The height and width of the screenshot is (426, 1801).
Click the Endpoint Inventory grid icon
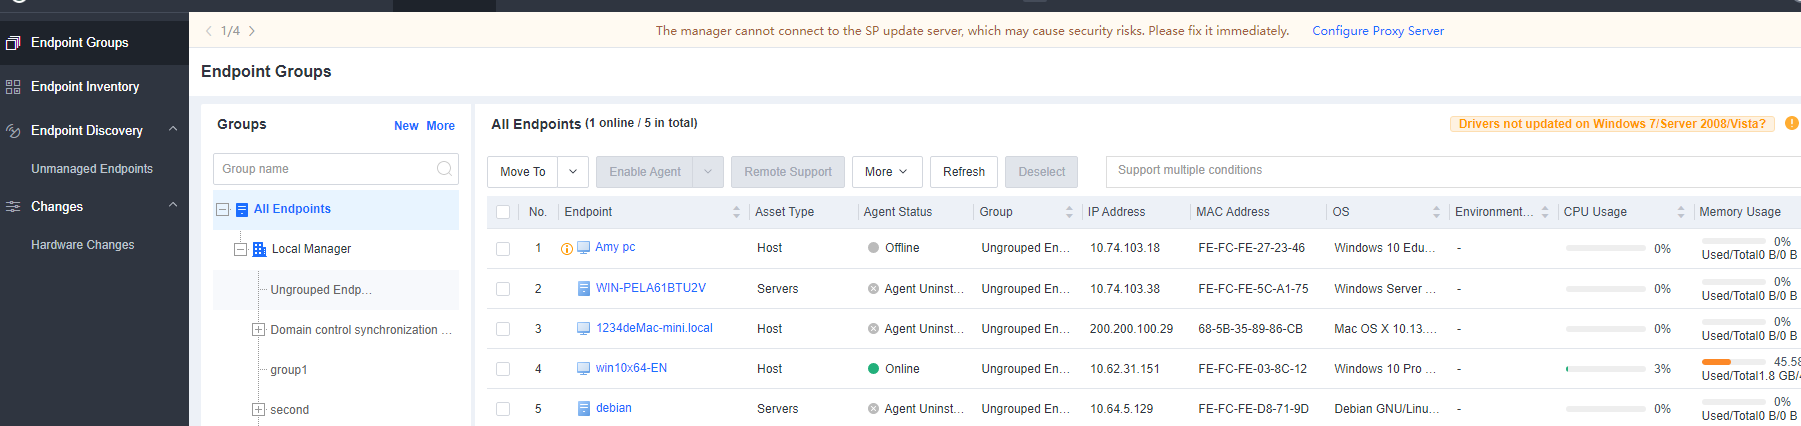[x=13, y=87]
